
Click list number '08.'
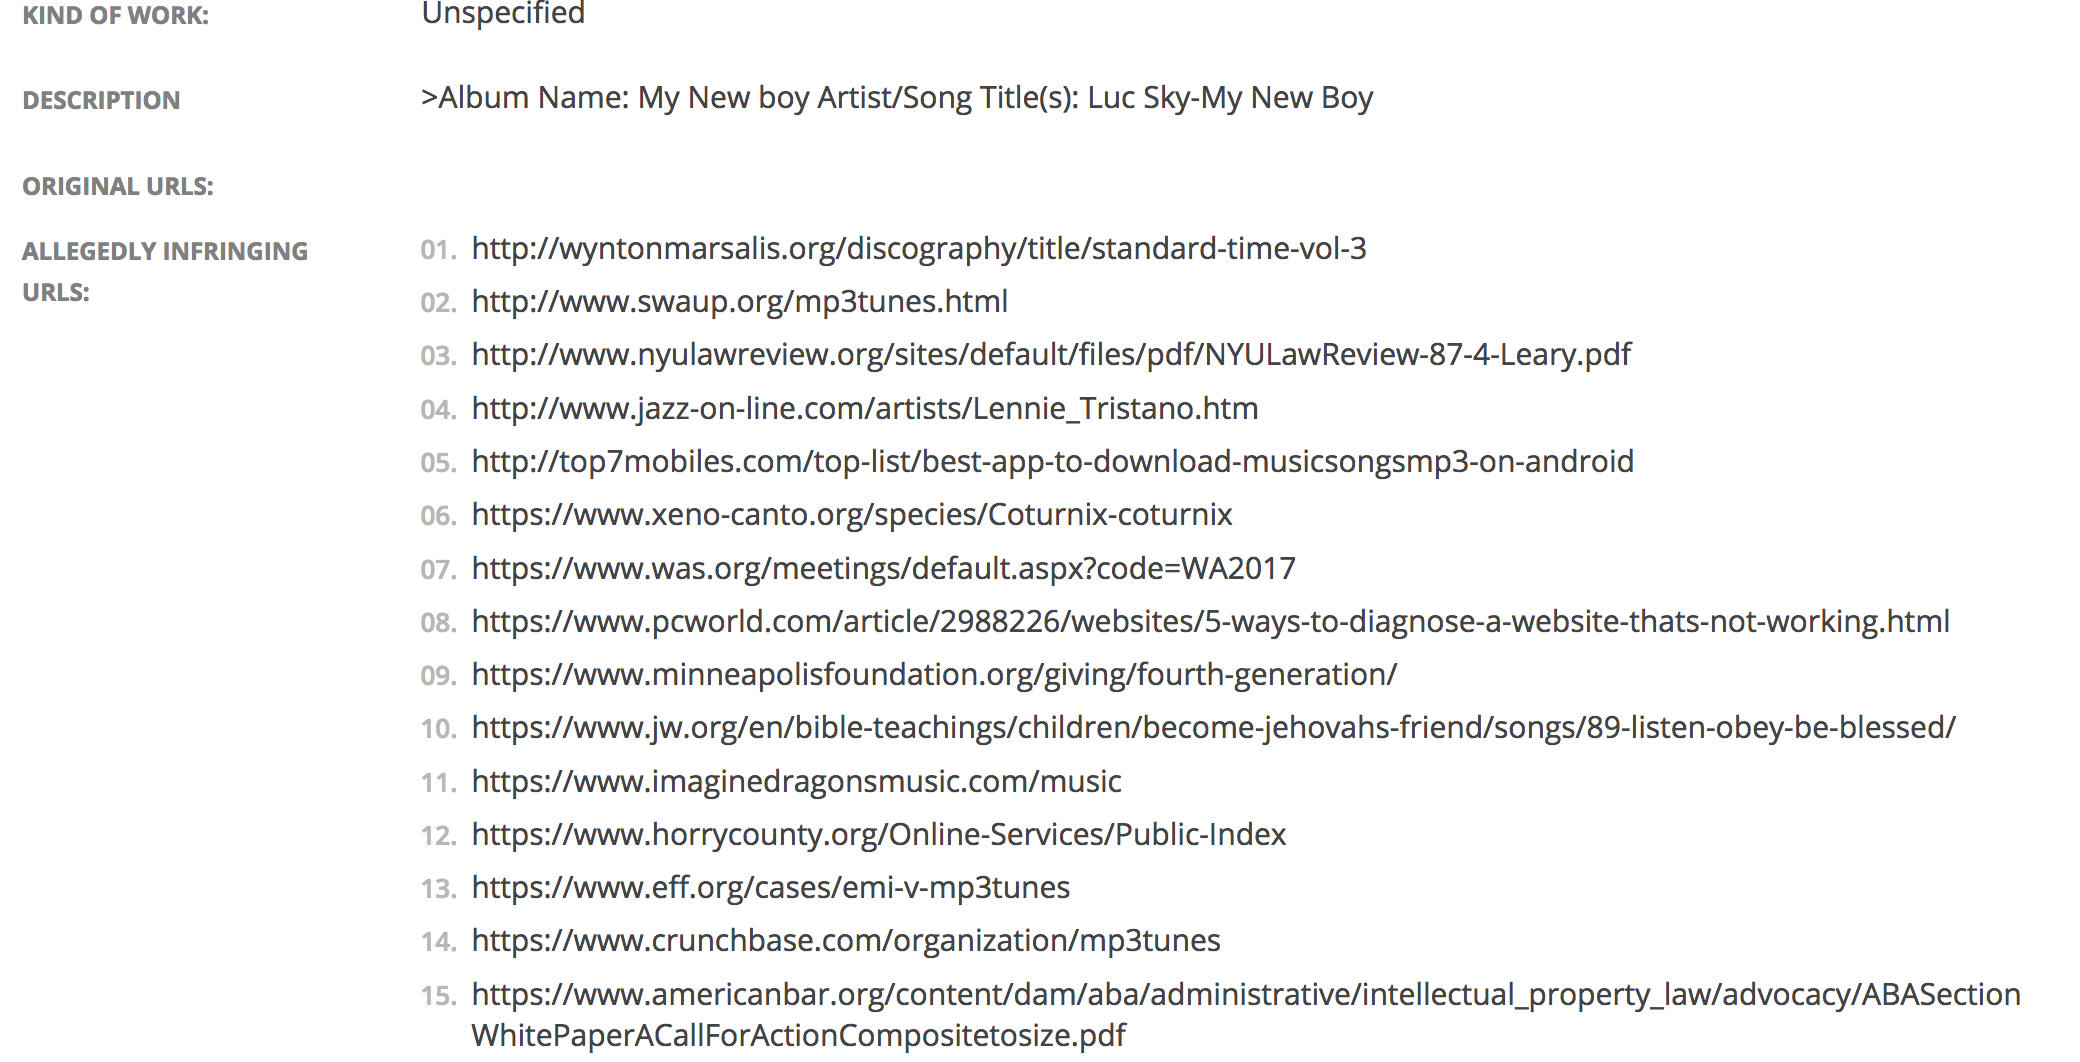438,622
